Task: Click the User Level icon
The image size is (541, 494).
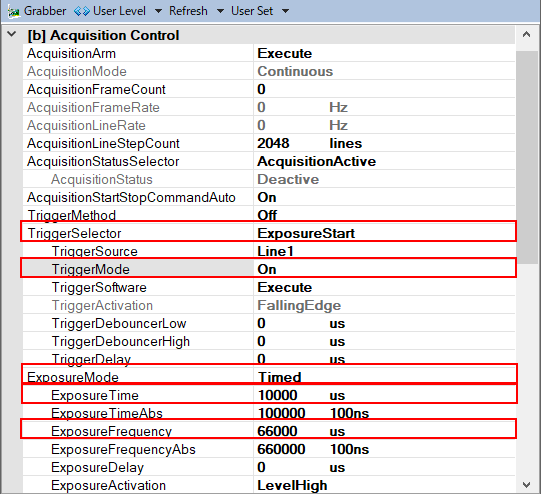Action: pos(82,11)
